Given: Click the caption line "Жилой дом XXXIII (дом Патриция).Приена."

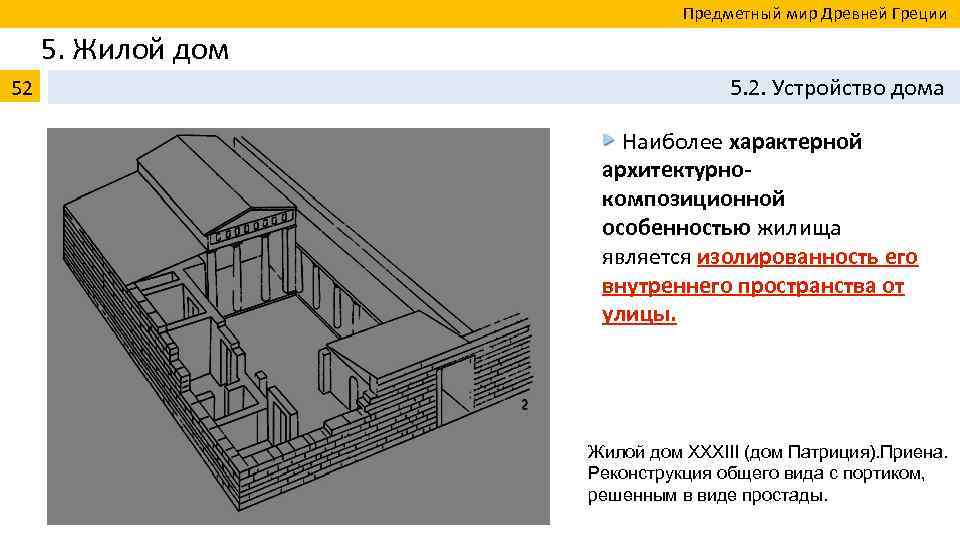Looking at the screenshot, I should coord(767,452).
